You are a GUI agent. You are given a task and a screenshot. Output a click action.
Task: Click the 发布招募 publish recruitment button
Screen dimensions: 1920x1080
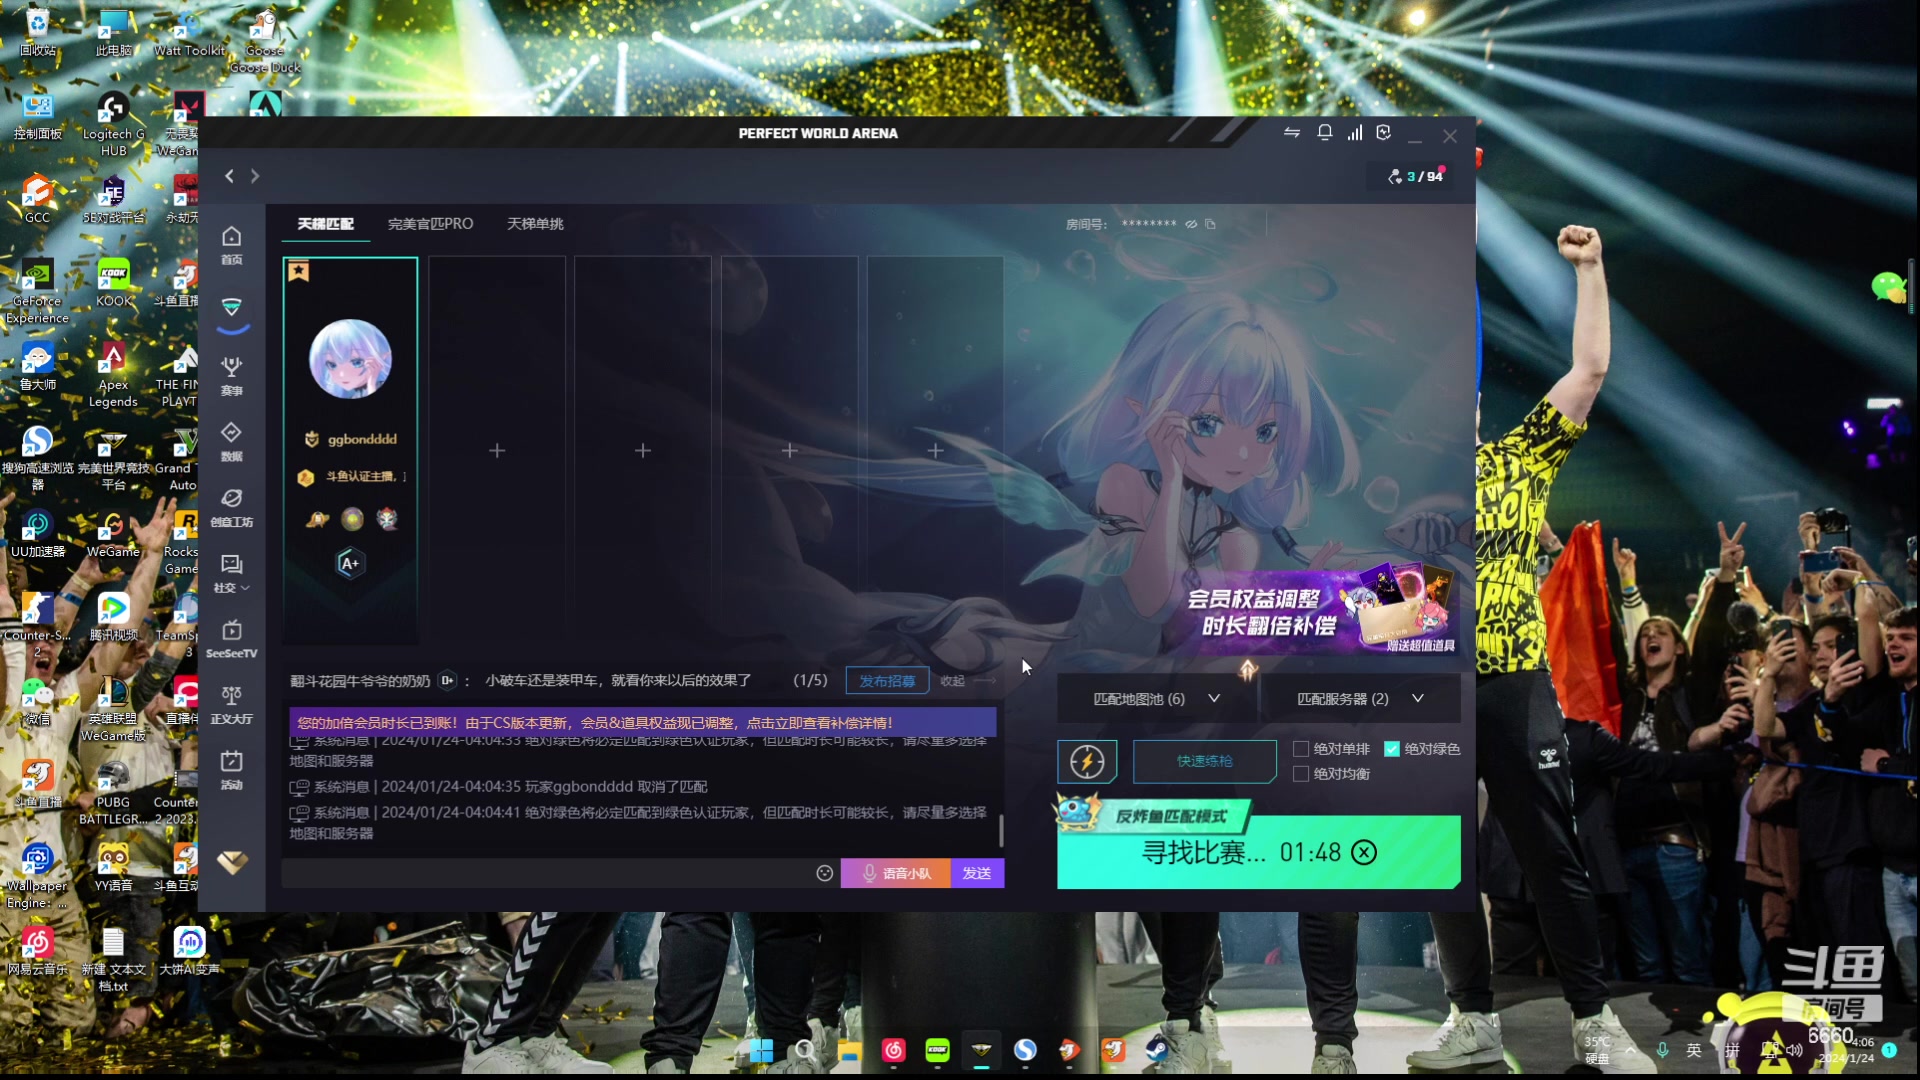[887, 681]
